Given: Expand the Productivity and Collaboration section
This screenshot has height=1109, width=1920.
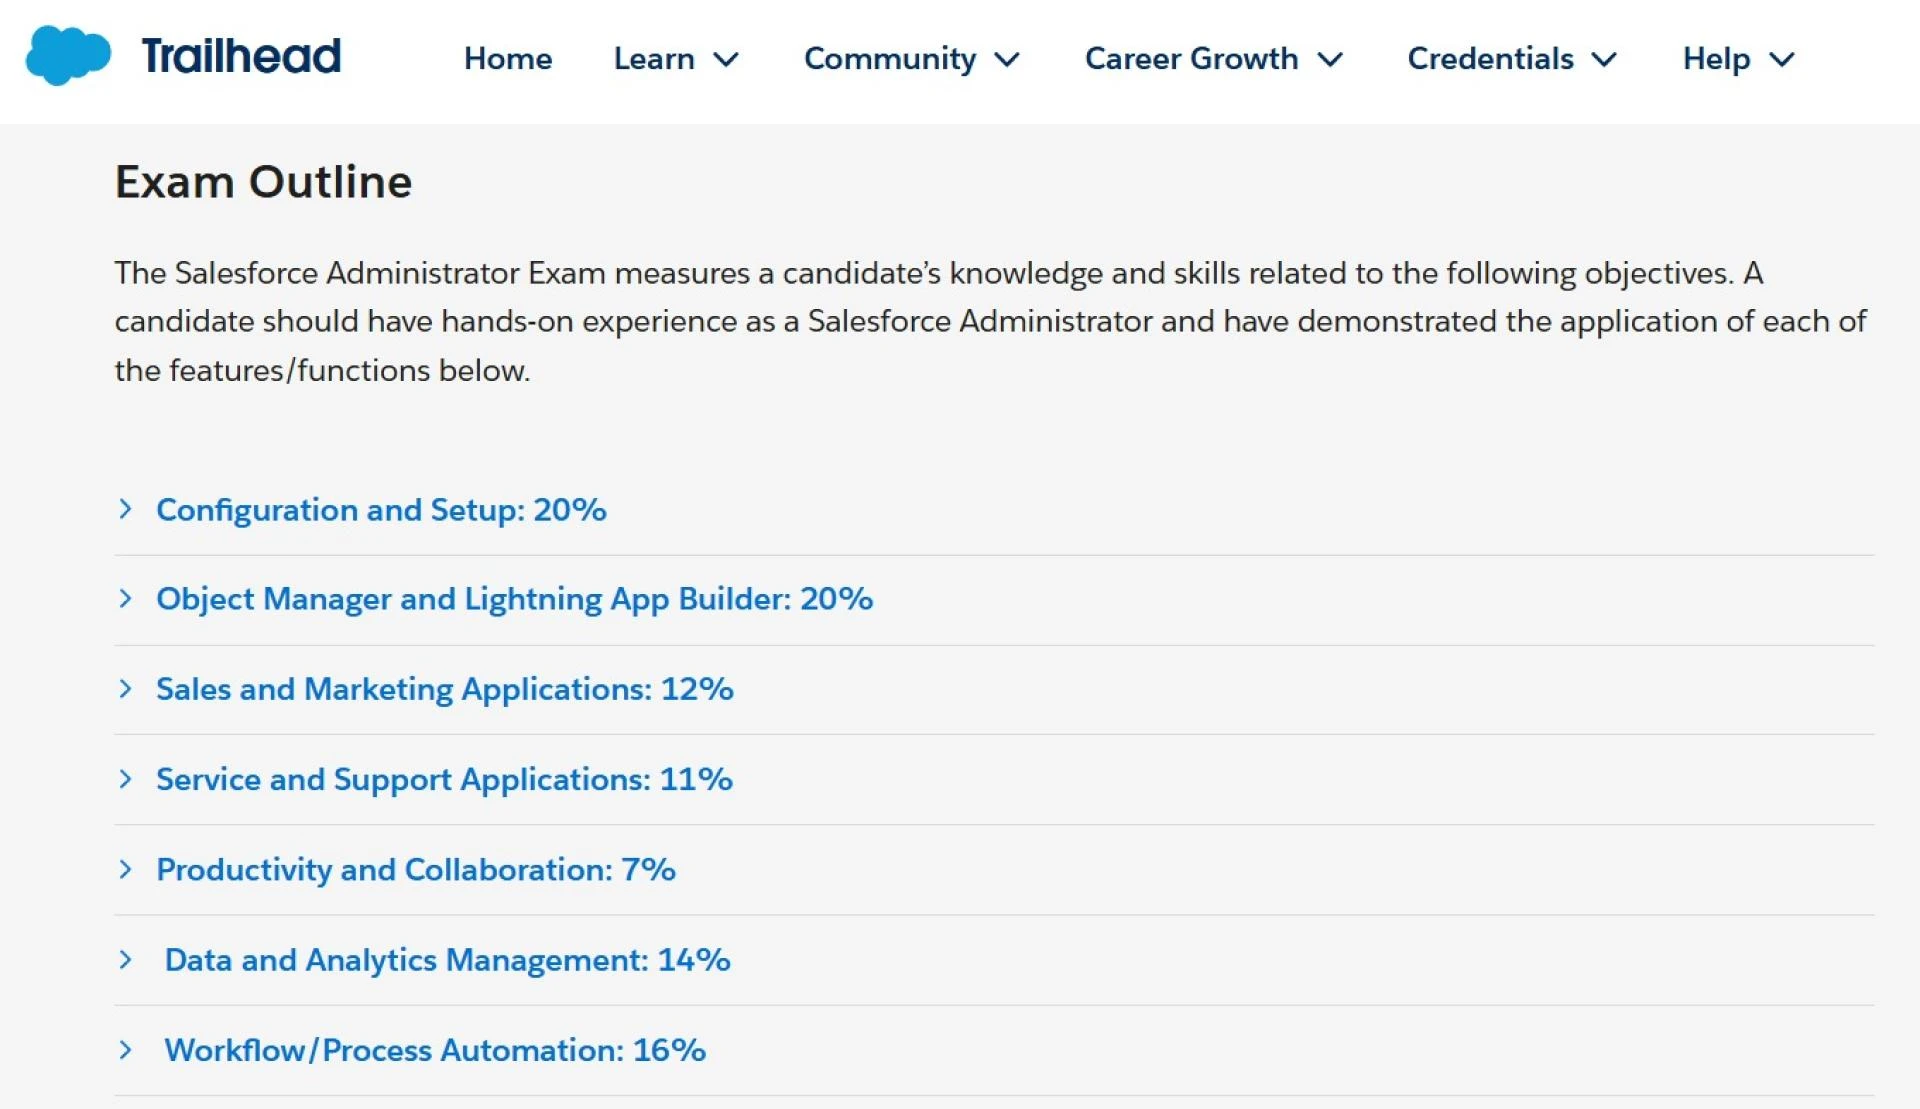Looking at the screenshot, I should [126, 869].
